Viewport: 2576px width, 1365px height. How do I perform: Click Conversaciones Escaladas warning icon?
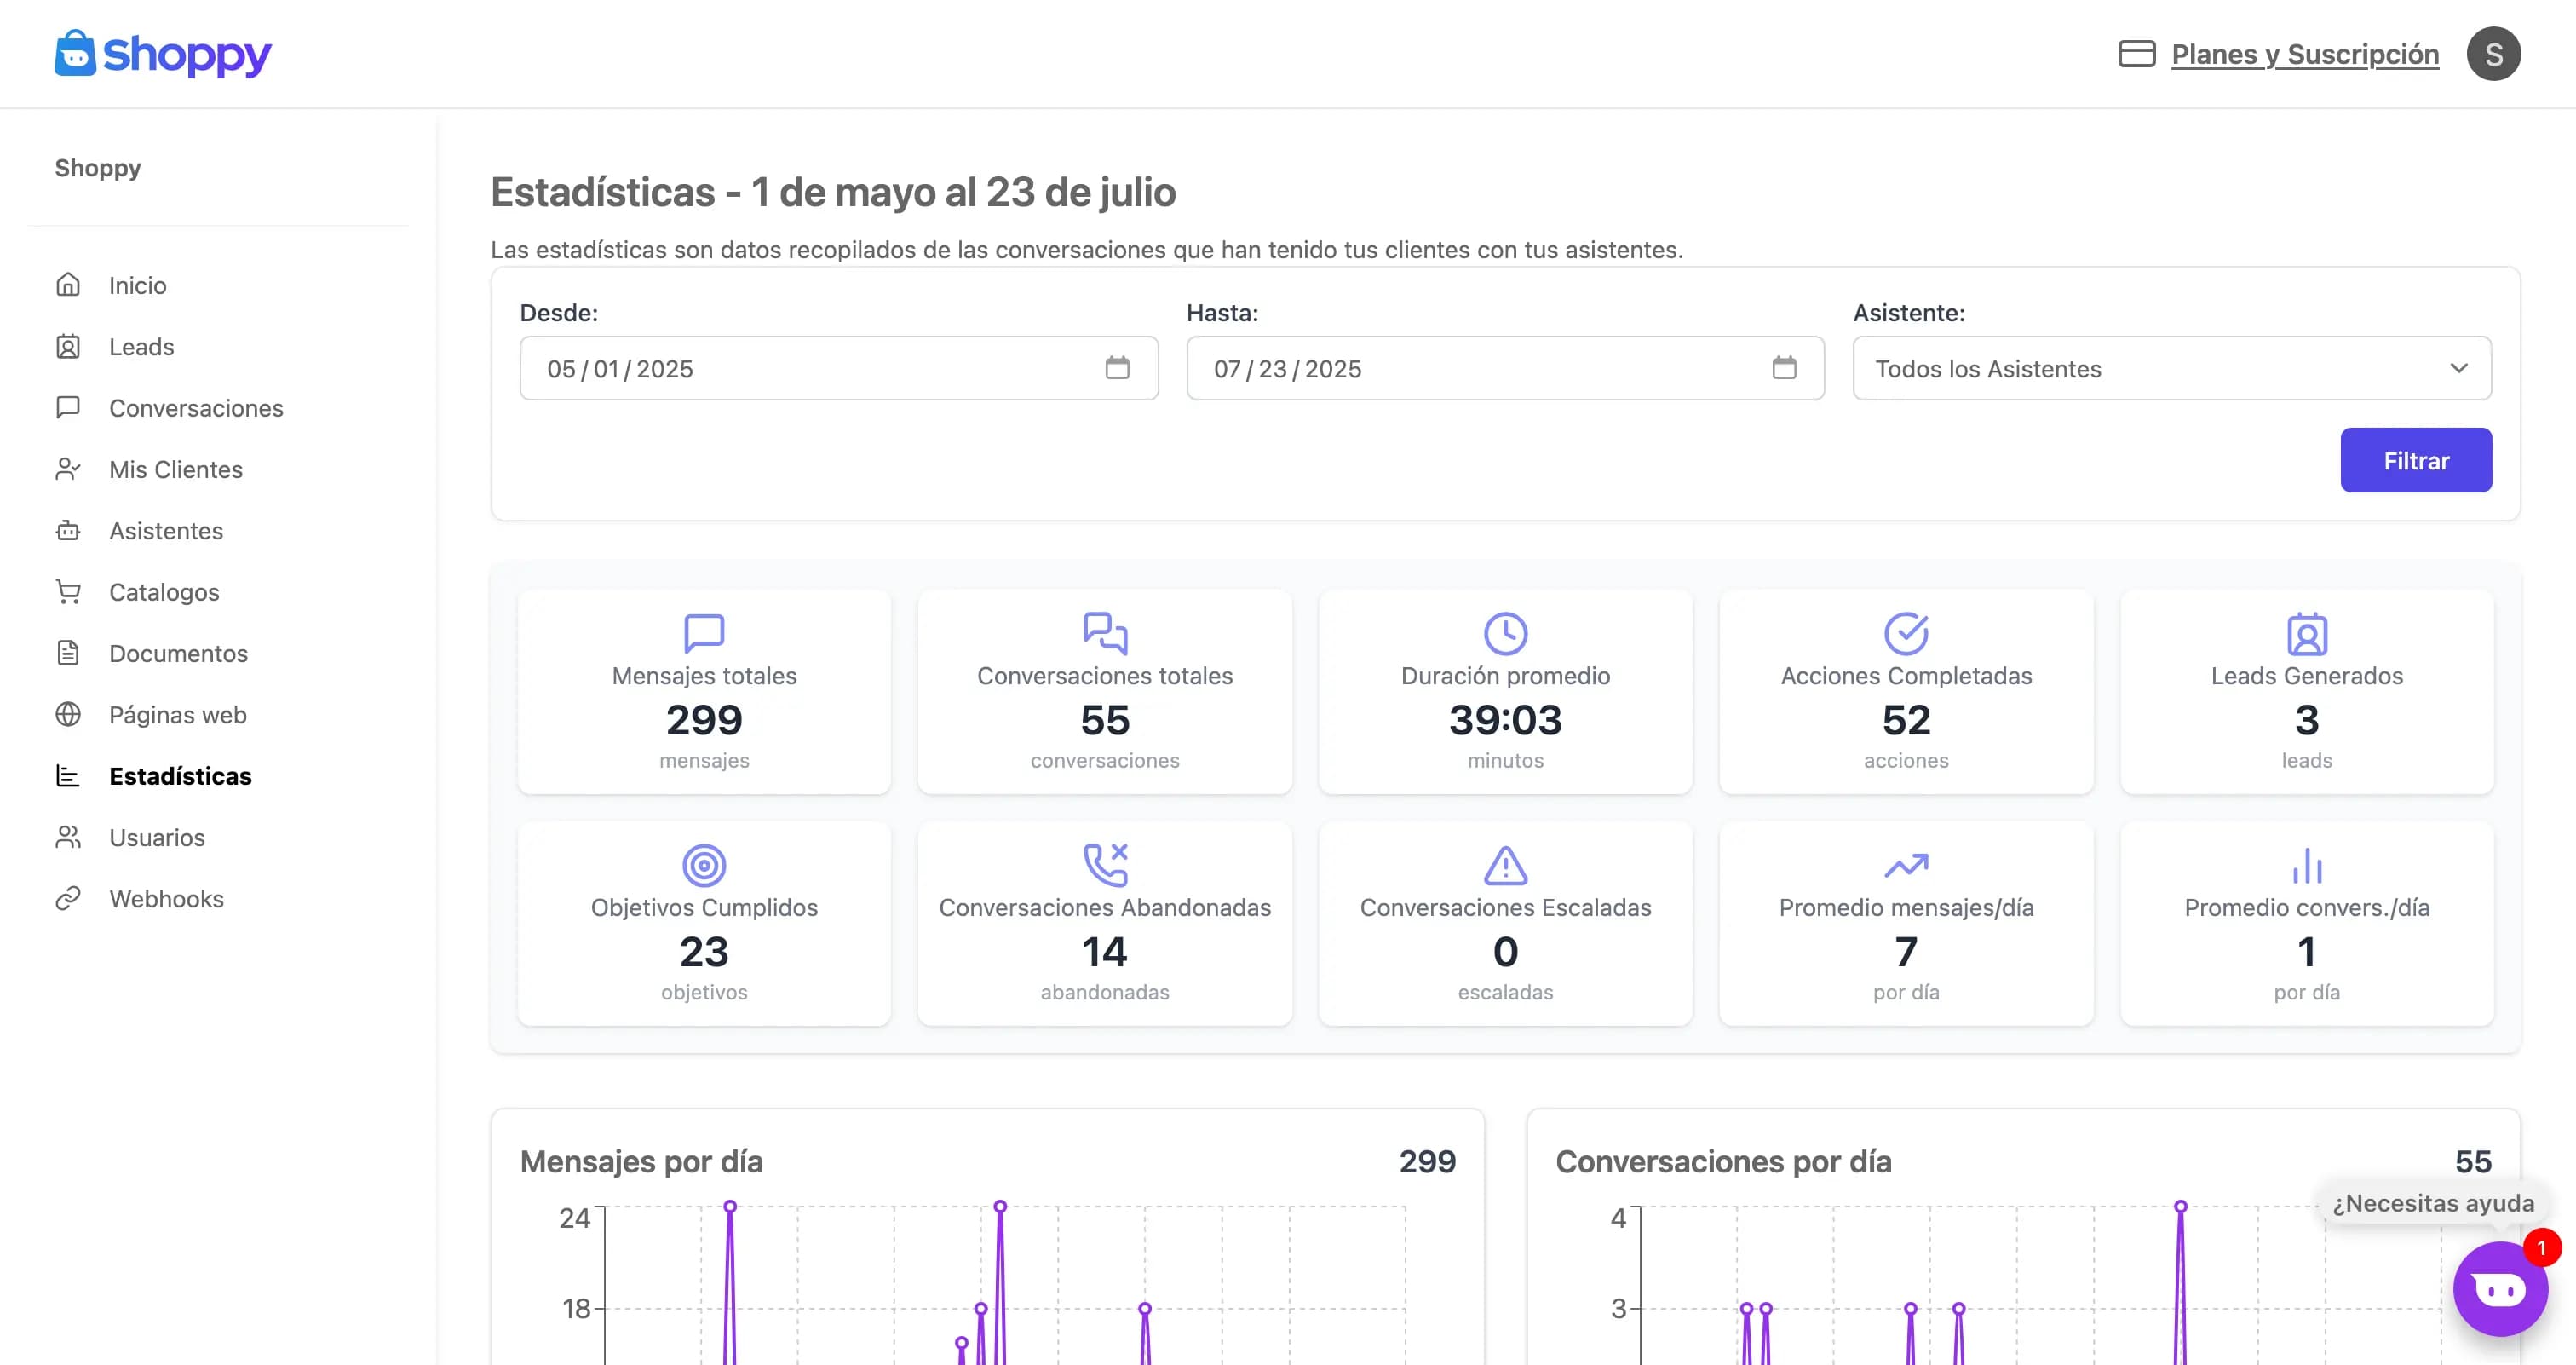[x=1505, y=865]
